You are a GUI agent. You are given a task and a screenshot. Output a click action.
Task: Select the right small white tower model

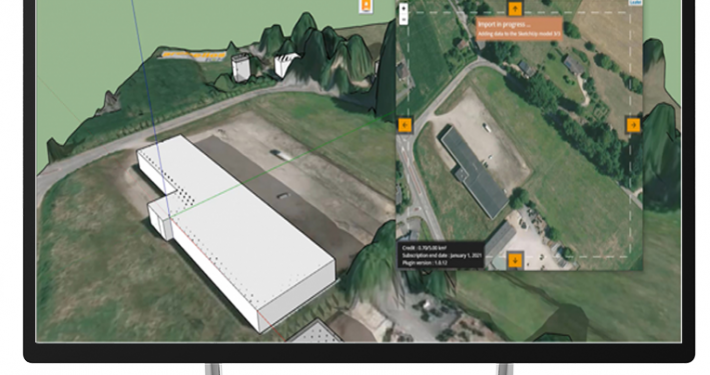point(286,64)
